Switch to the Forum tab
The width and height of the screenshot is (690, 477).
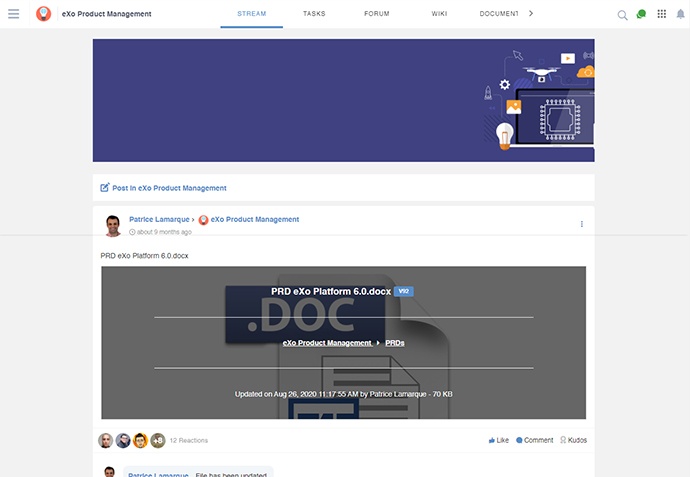377,14
